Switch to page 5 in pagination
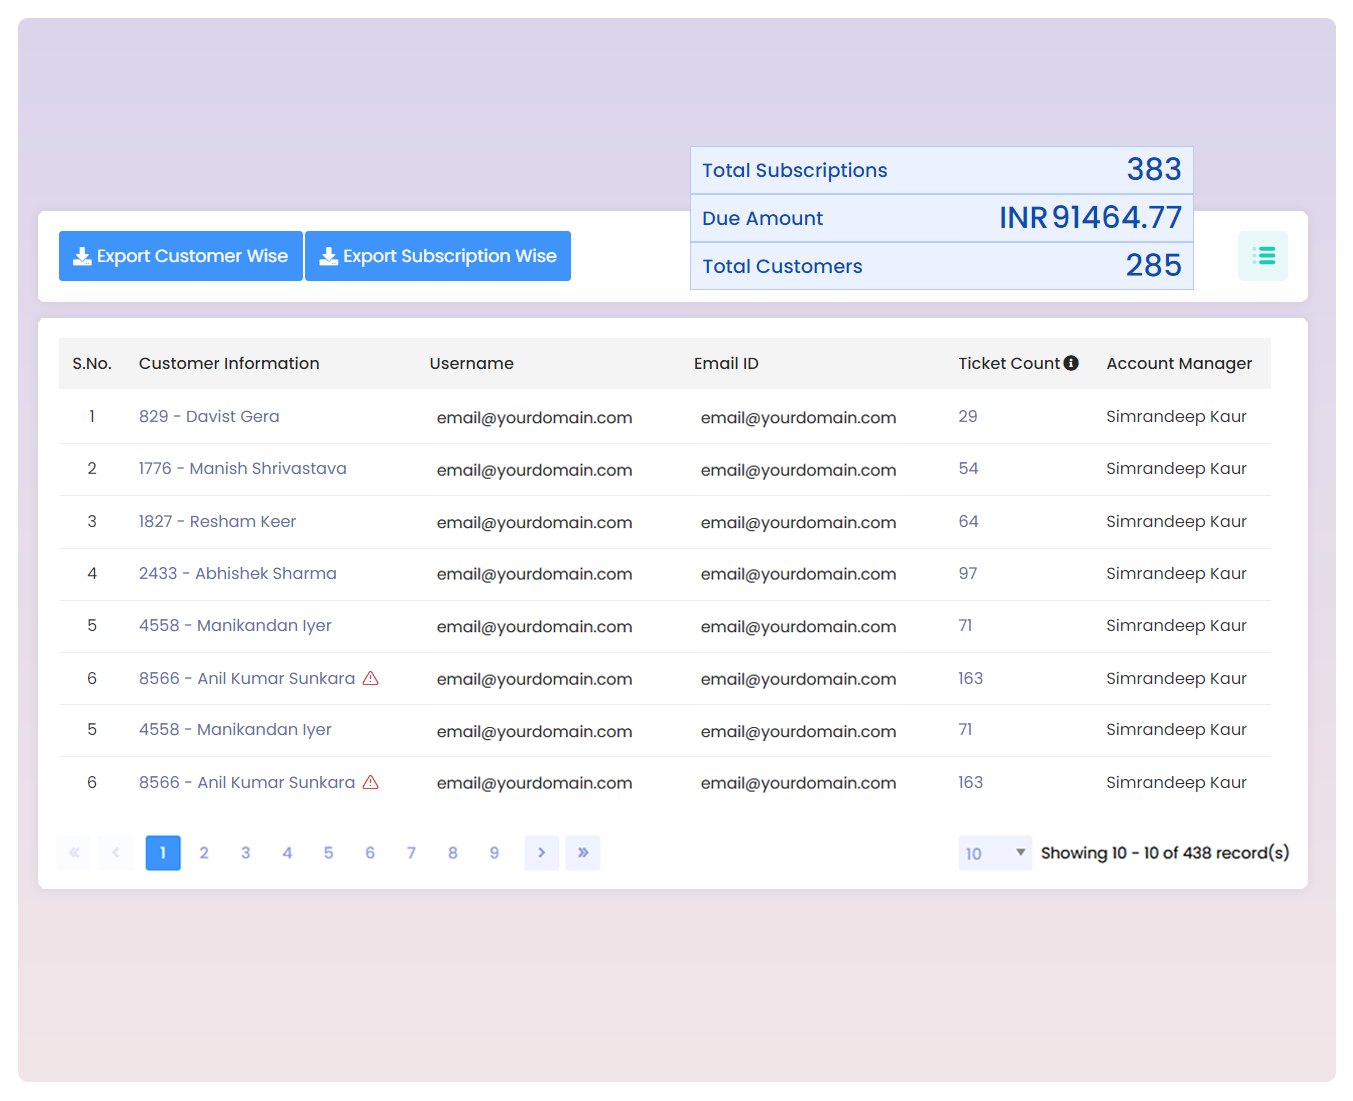 pos(328,853)
